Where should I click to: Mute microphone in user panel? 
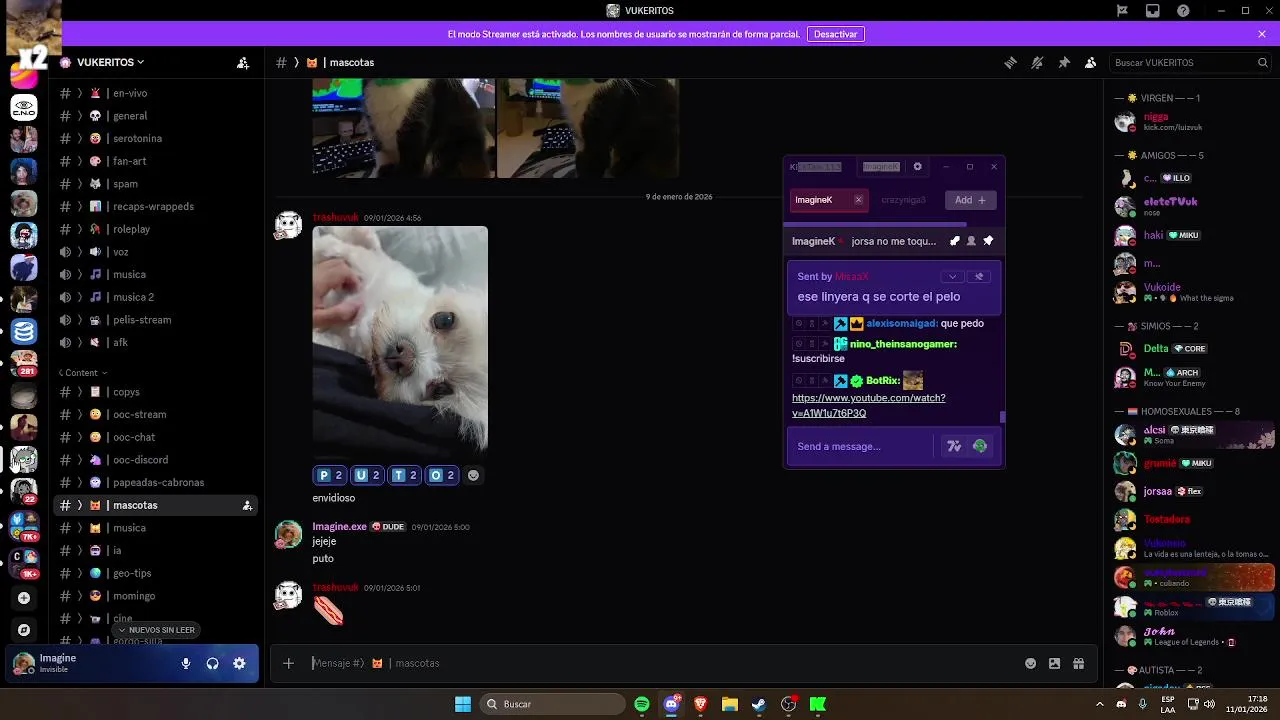(x=186, y=663)
